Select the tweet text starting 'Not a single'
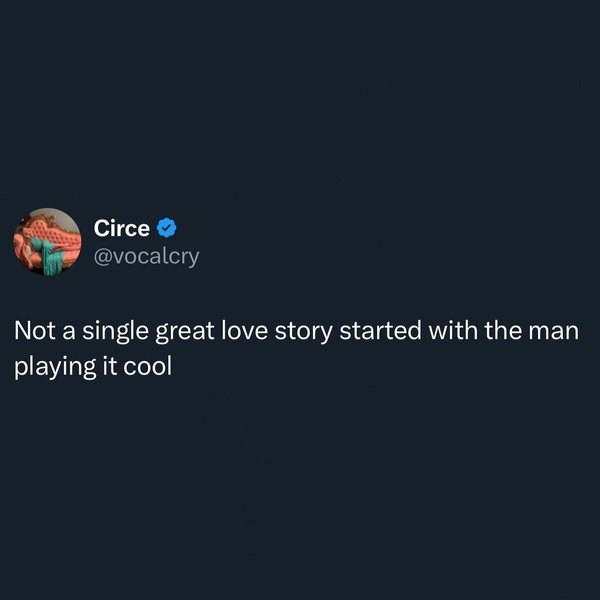Screen dimensions: 600x600 [297, 348]
